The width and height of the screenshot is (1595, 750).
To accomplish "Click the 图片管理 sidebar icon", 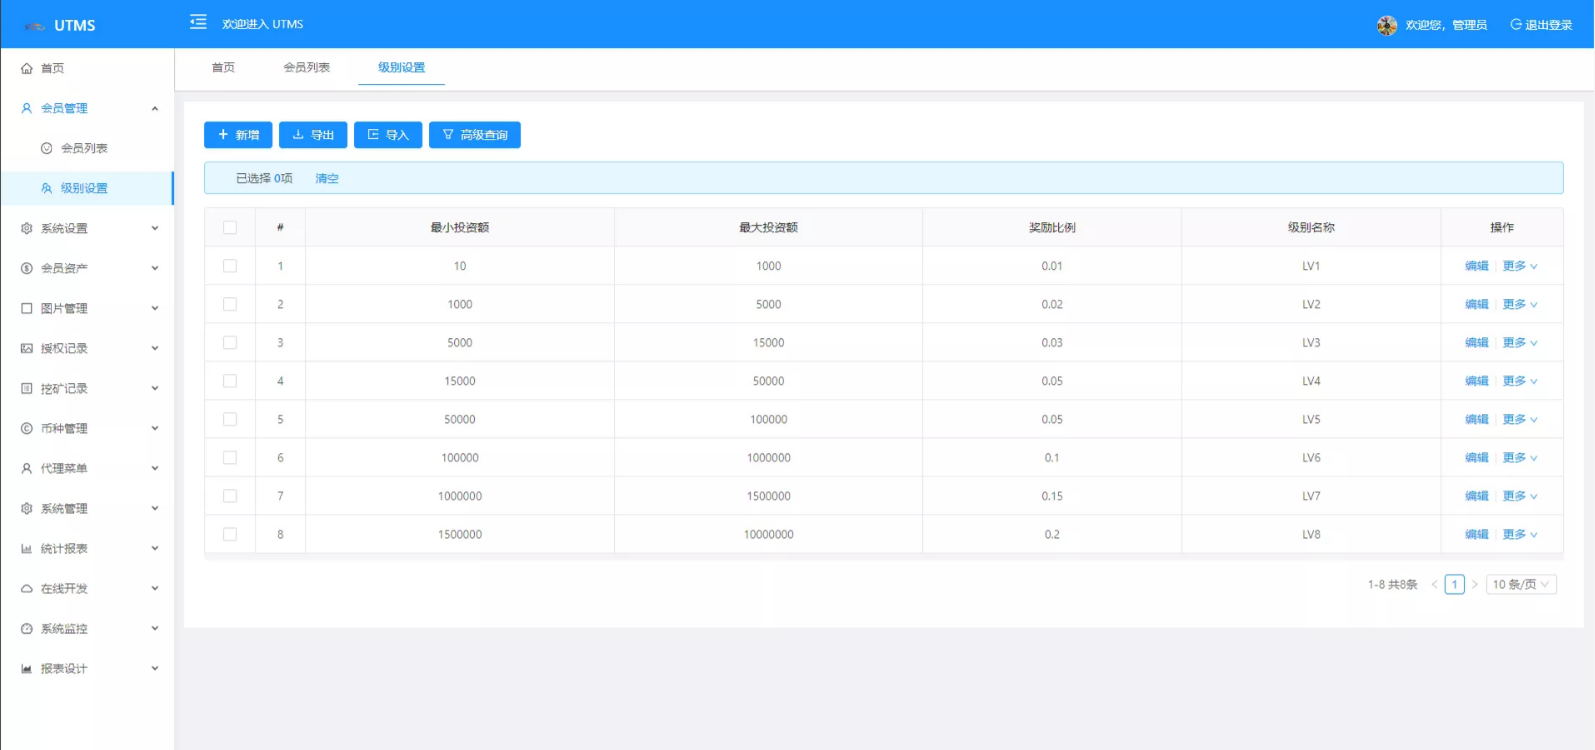I will tap(27, 308).
